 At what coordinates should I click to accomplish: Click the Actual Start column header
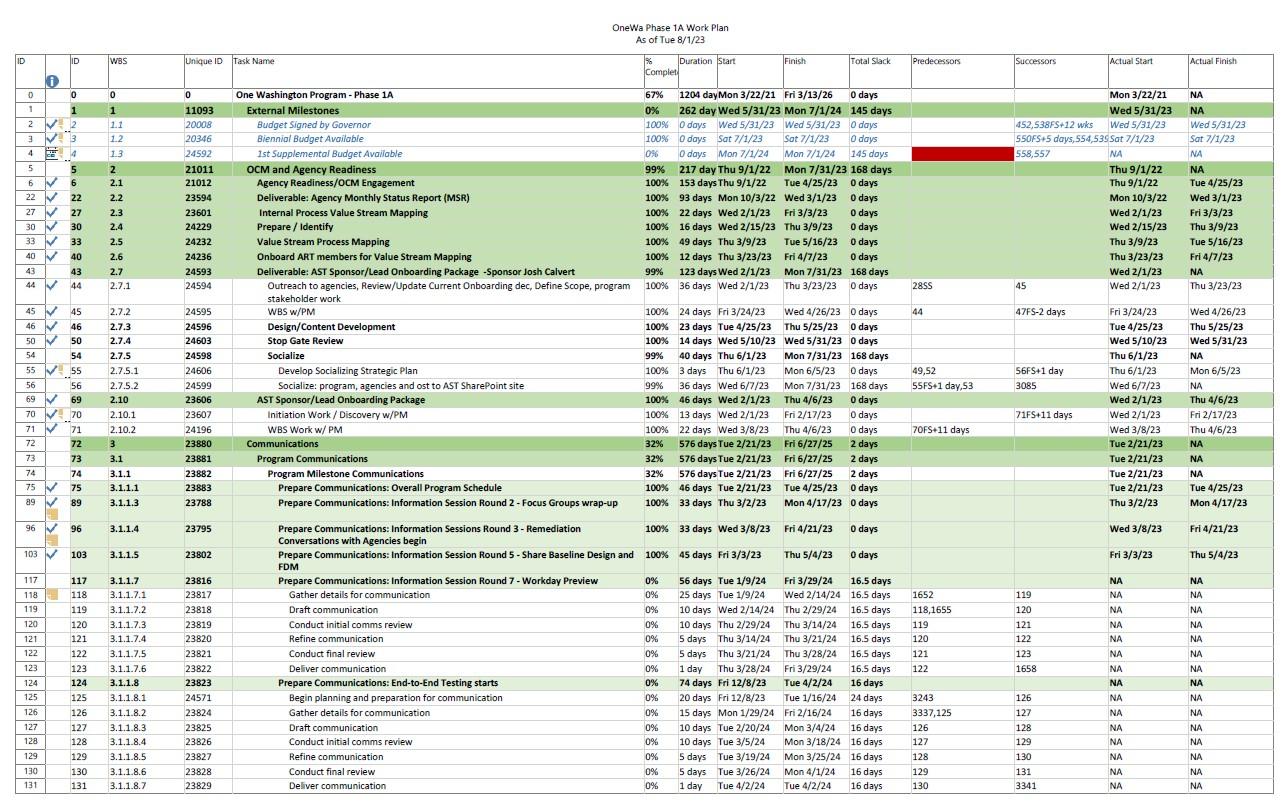click(1131, 61)
